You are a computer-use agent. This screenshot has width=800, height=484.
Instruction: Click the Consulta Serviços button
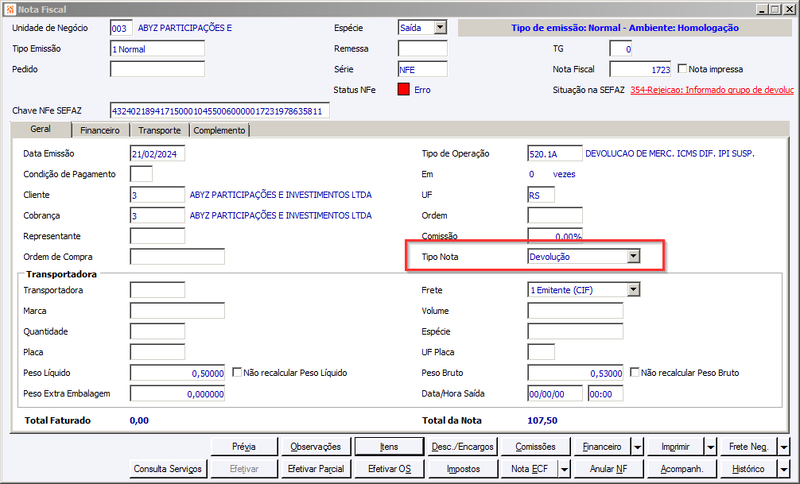click(x=167, y=469)
